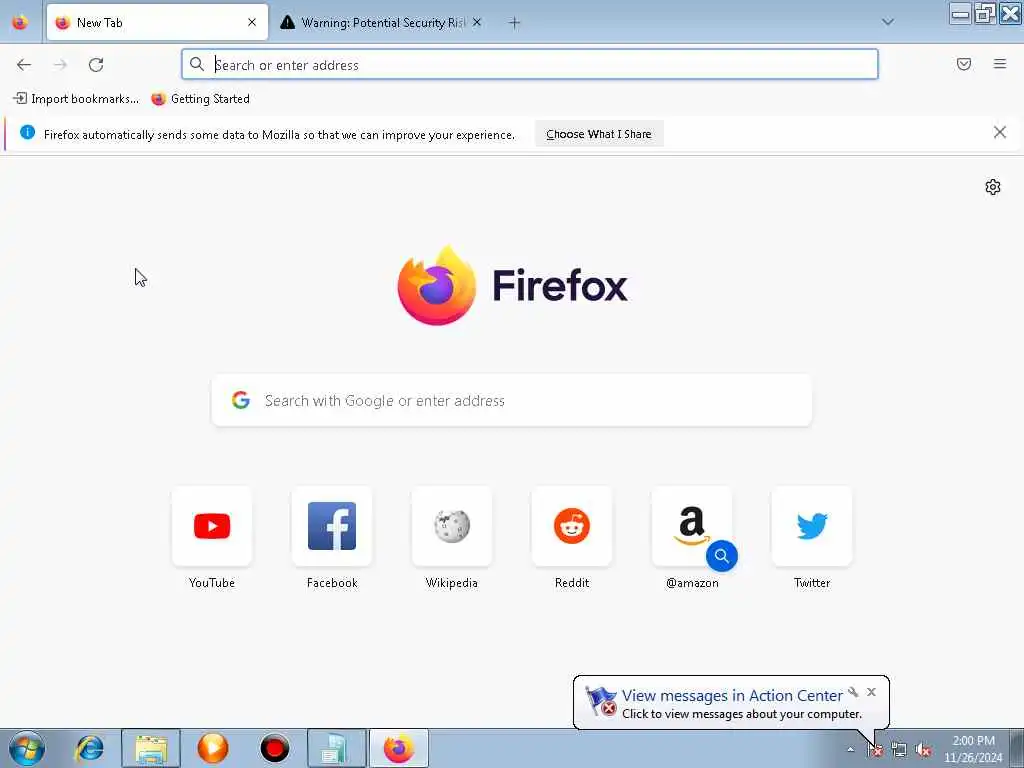Image resolution: width=1024 pixels, height=768 pixels.
Task: Open the Firefox hamburger application menu
Action: [x=1000, y=64]
